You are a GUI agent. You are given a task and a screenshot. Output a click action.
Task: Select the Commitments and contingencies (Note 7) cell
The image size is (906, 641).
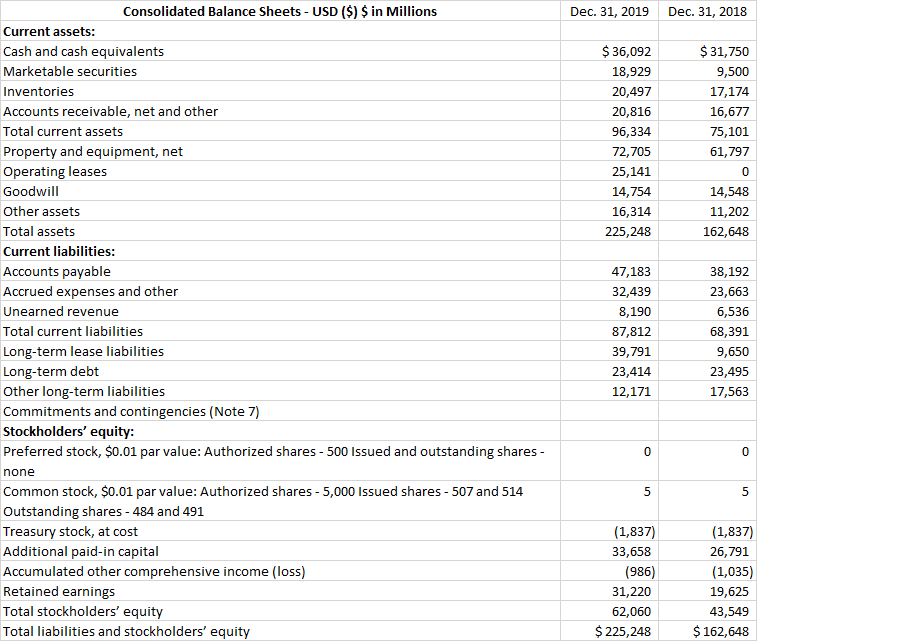[x=131, y=411]
